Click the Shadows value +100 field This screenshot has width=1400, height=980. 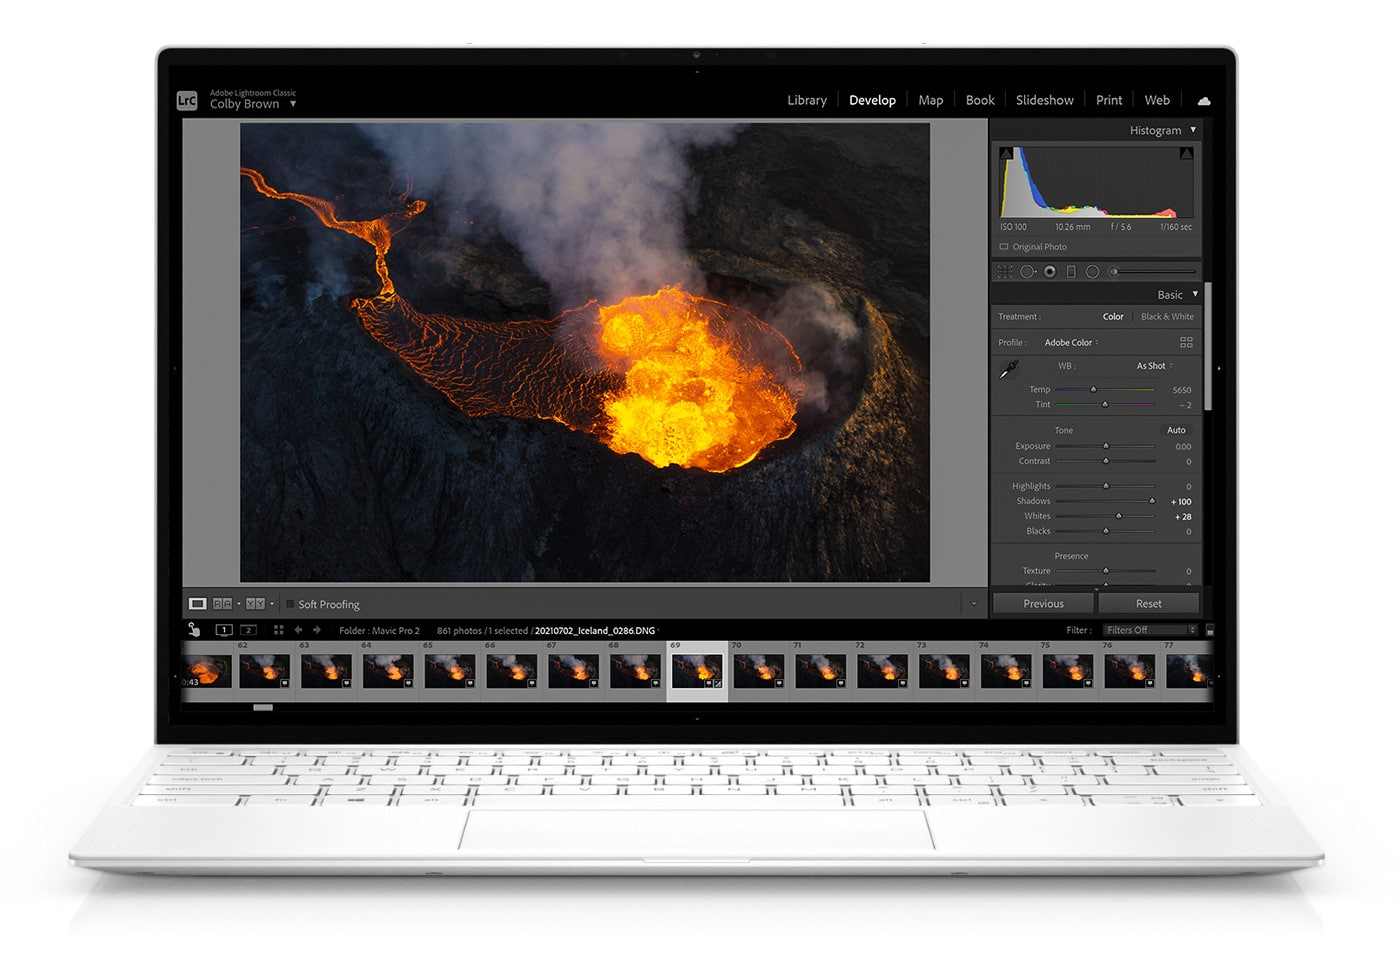1181,502
